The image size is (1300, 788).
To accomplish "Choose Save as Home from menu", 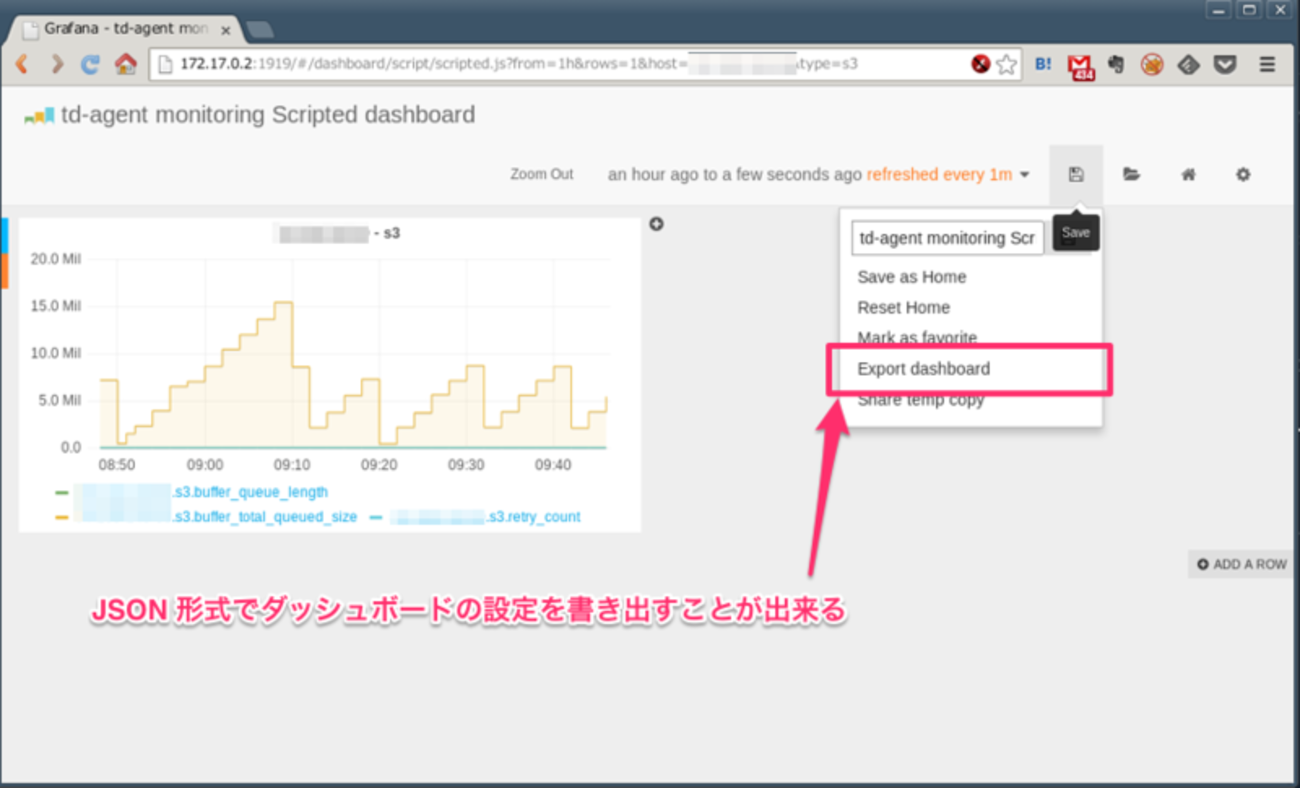I will (x=912, y=277).
